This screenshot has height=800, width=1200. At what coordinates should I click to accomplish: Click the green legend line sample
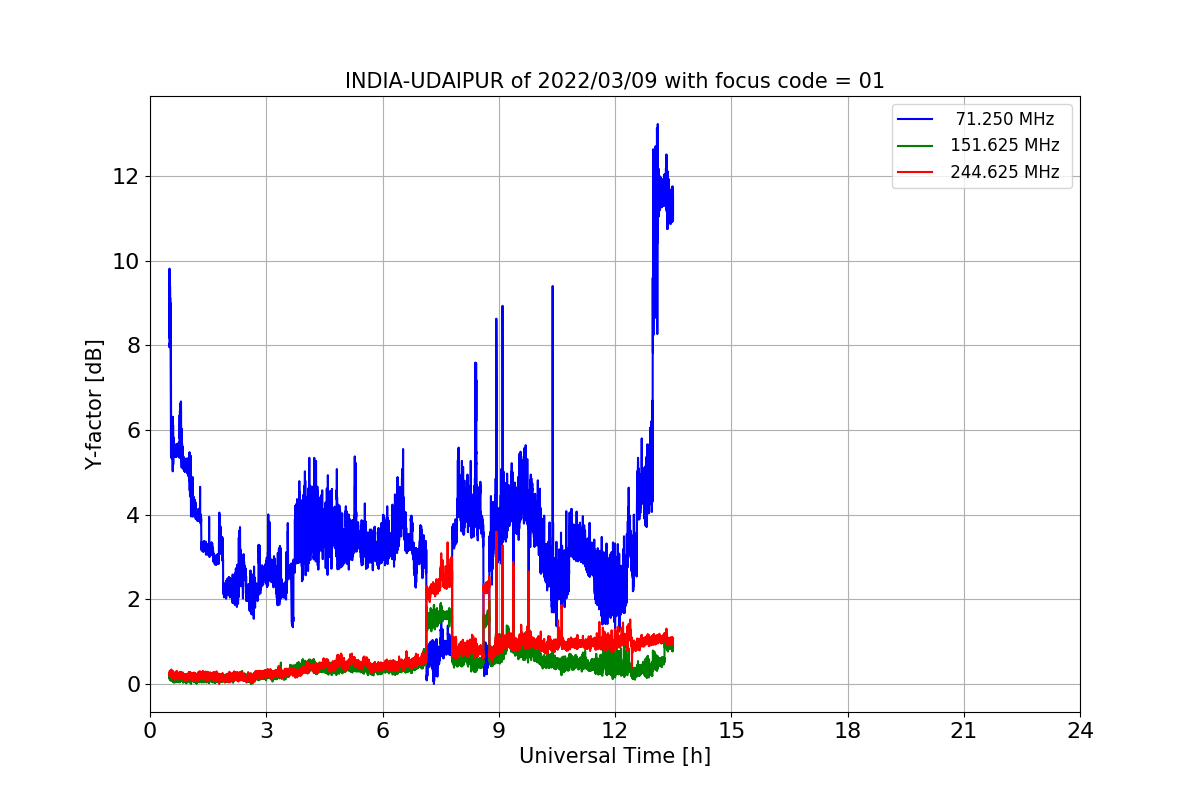916,145
